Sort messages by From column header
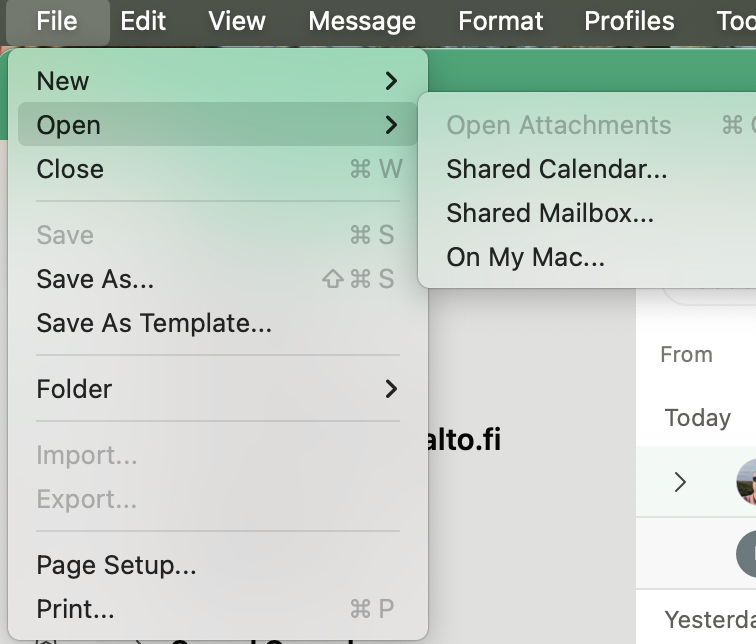Image resolution: width=756 pixels, height=644 pixels. coord(686,354)
